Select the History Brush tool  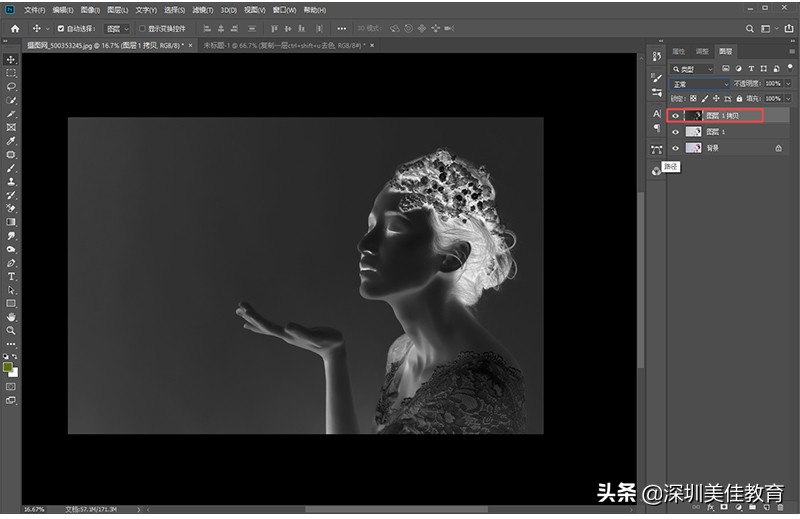(11, 195)
